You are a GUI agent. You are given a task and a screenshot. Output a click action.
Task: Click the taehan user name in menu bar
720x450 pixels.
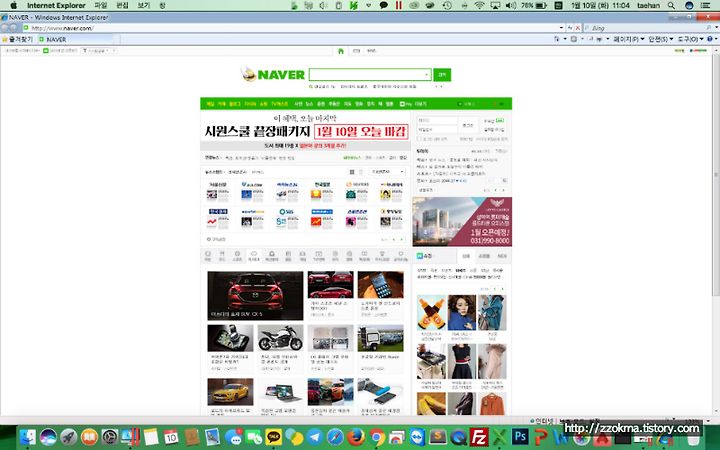(x=648, y=6)
